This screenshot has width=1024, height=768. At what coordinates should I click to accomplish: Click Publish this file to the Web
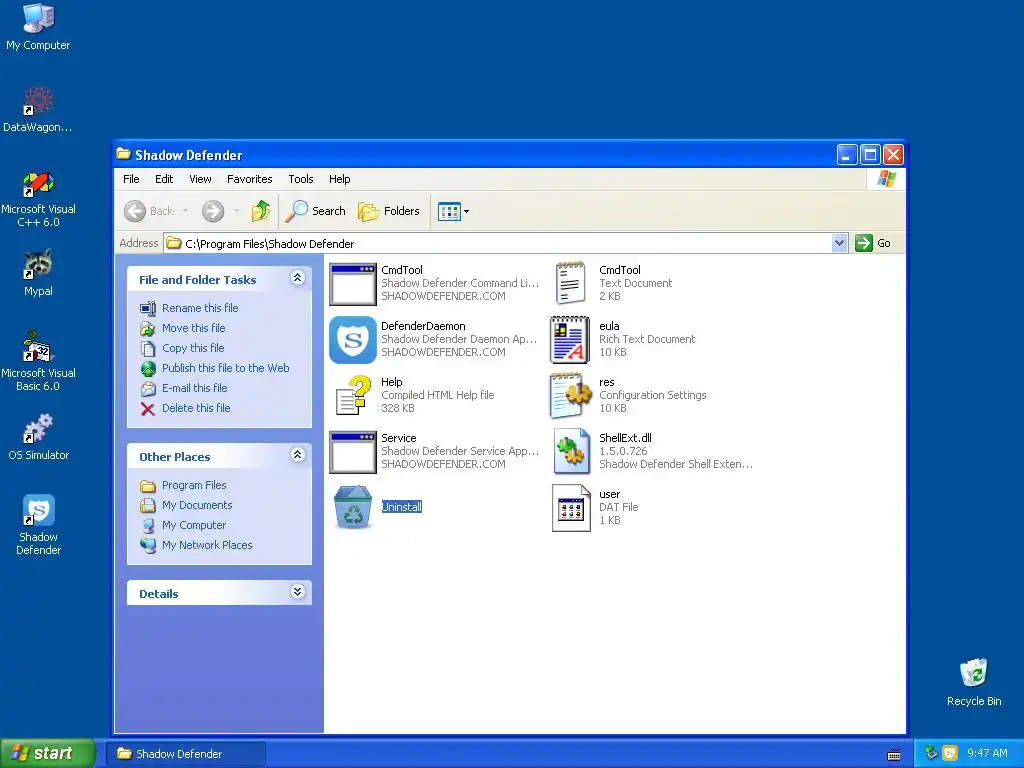pos(225,368)
